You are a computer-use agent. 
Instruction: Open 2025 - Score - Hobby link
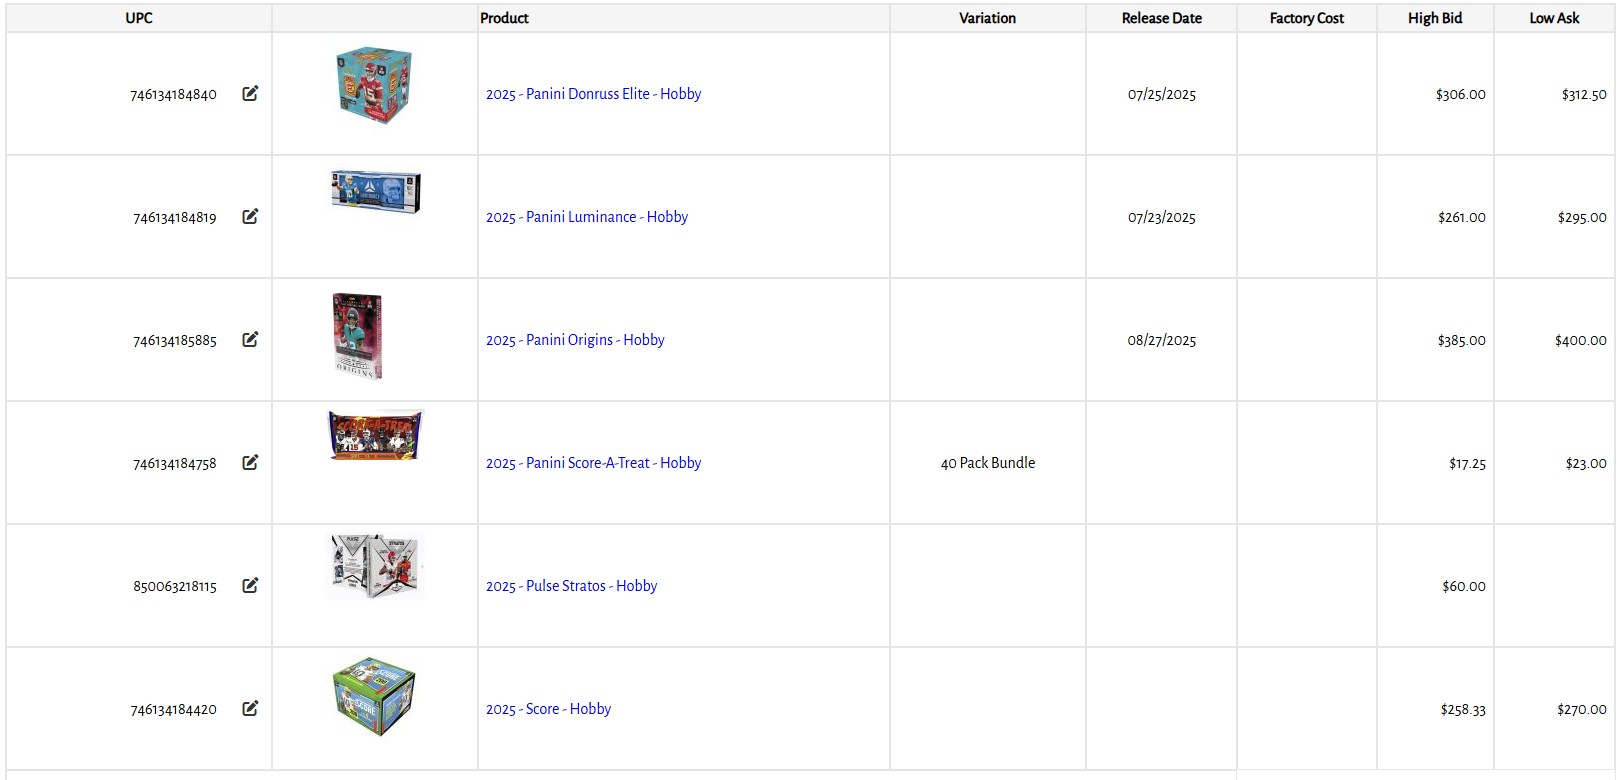(x=548, y=709)
